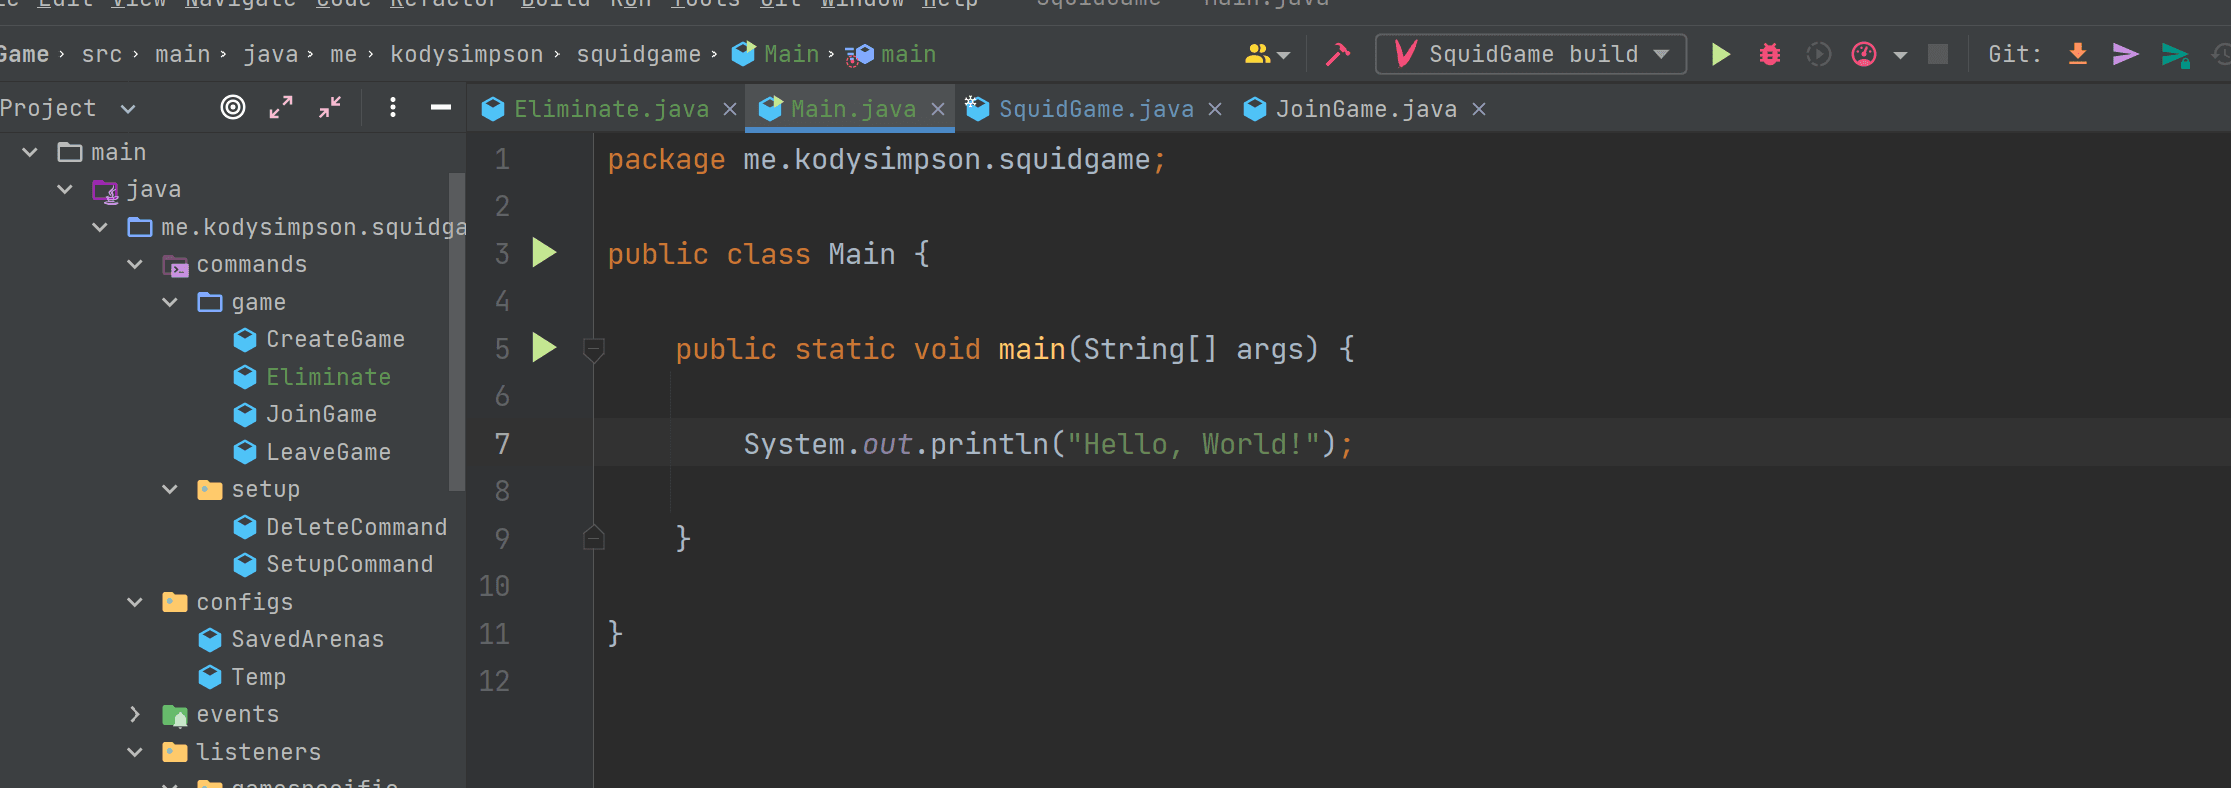Switch to the JoinGame.java tab

pyautogui.click(x=1365, y=109)
